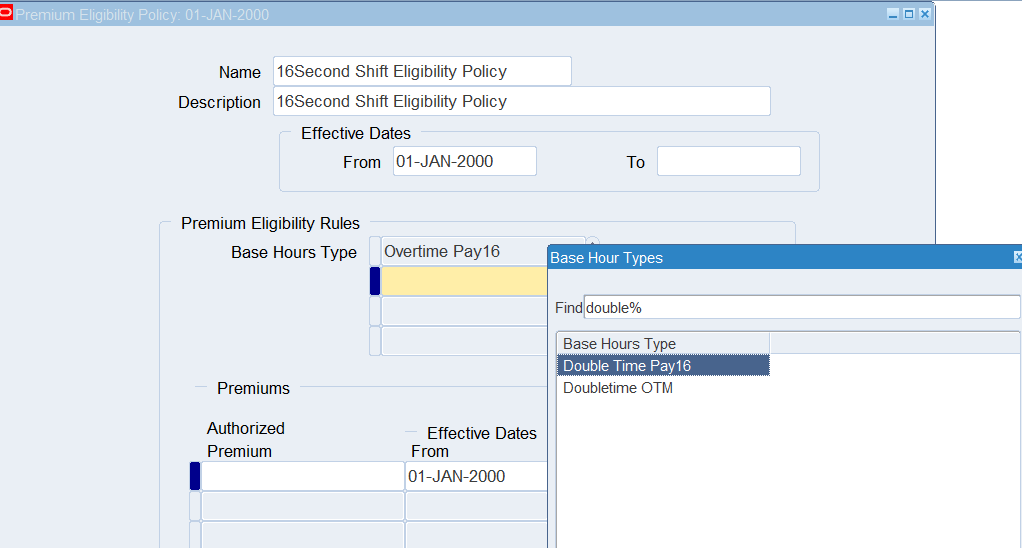Click the Description text field

click(x=521, y=101)
